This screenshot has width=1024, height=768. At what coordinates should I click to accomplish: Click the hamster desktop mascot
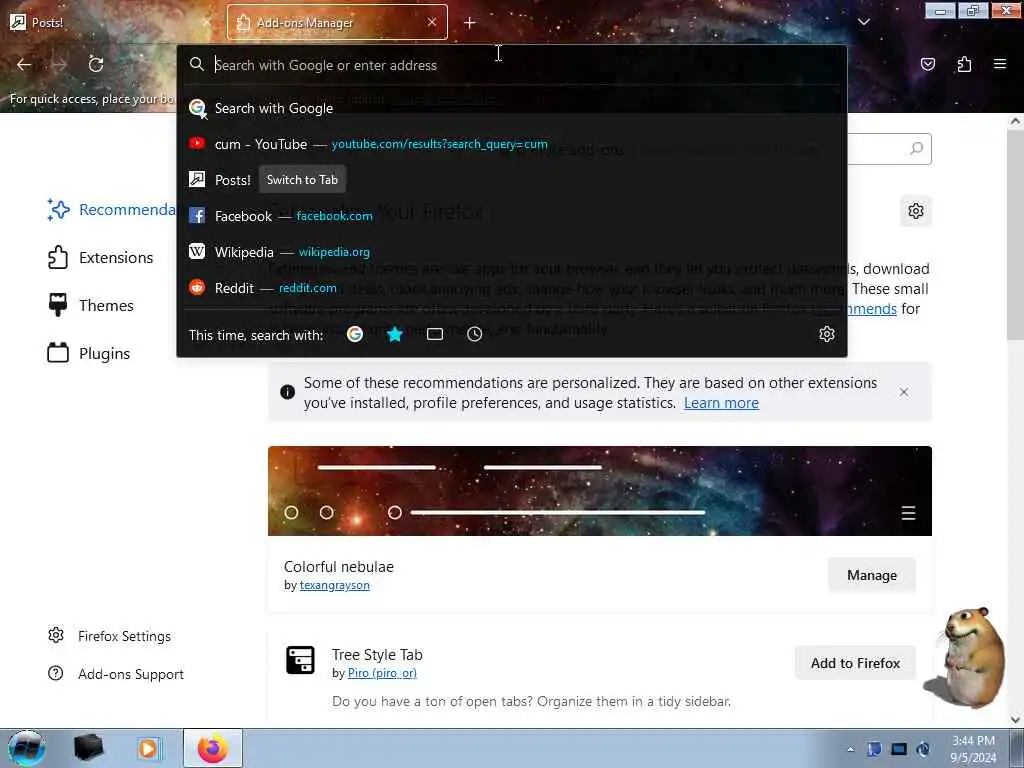coord(968,657)
